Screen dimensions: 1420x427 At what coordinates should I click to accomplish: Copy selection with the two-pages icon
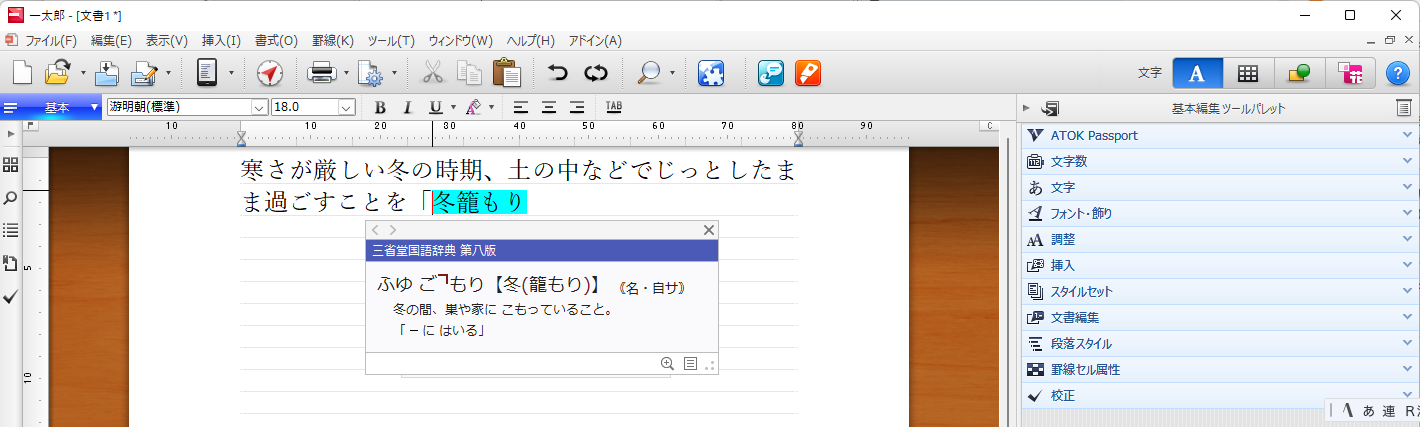(x=469, y=73)
